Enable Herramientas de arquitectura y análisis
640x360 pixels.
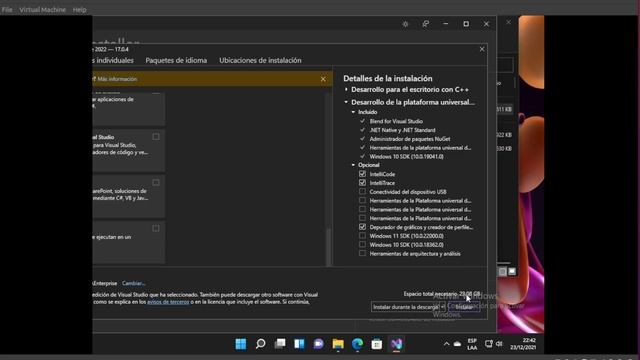click(x=362, y=253)
